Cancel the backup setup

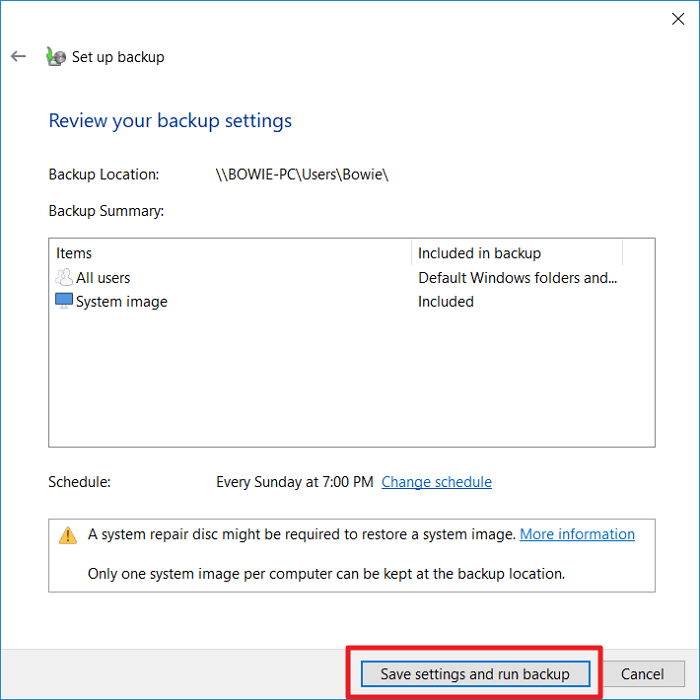pyautogui.click(x=642, y=673)
